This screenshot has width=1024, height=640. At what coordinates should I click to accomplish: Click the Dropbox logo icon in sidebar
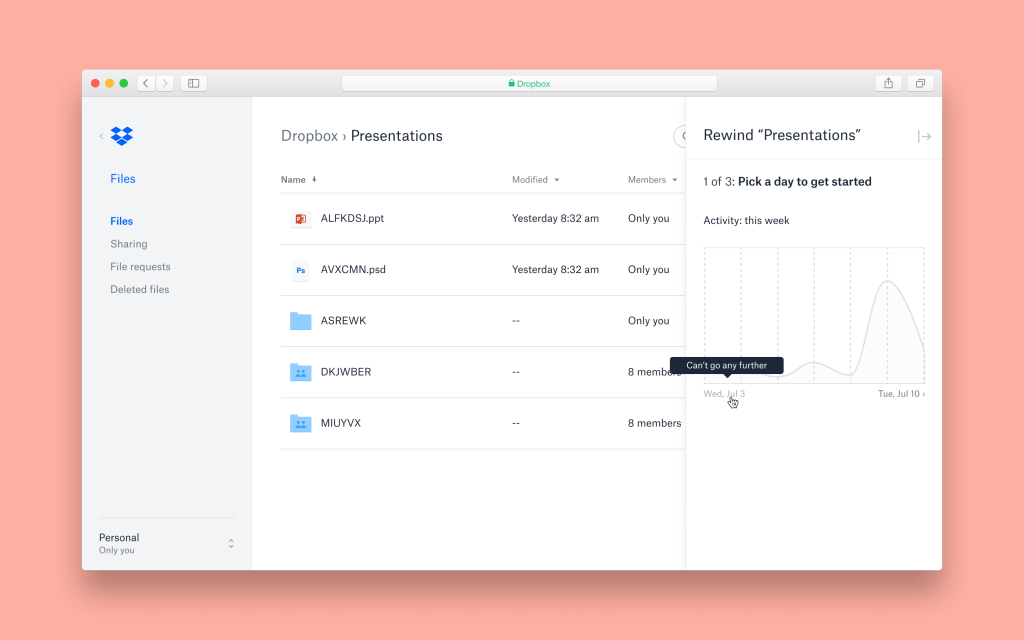[122, 136]
